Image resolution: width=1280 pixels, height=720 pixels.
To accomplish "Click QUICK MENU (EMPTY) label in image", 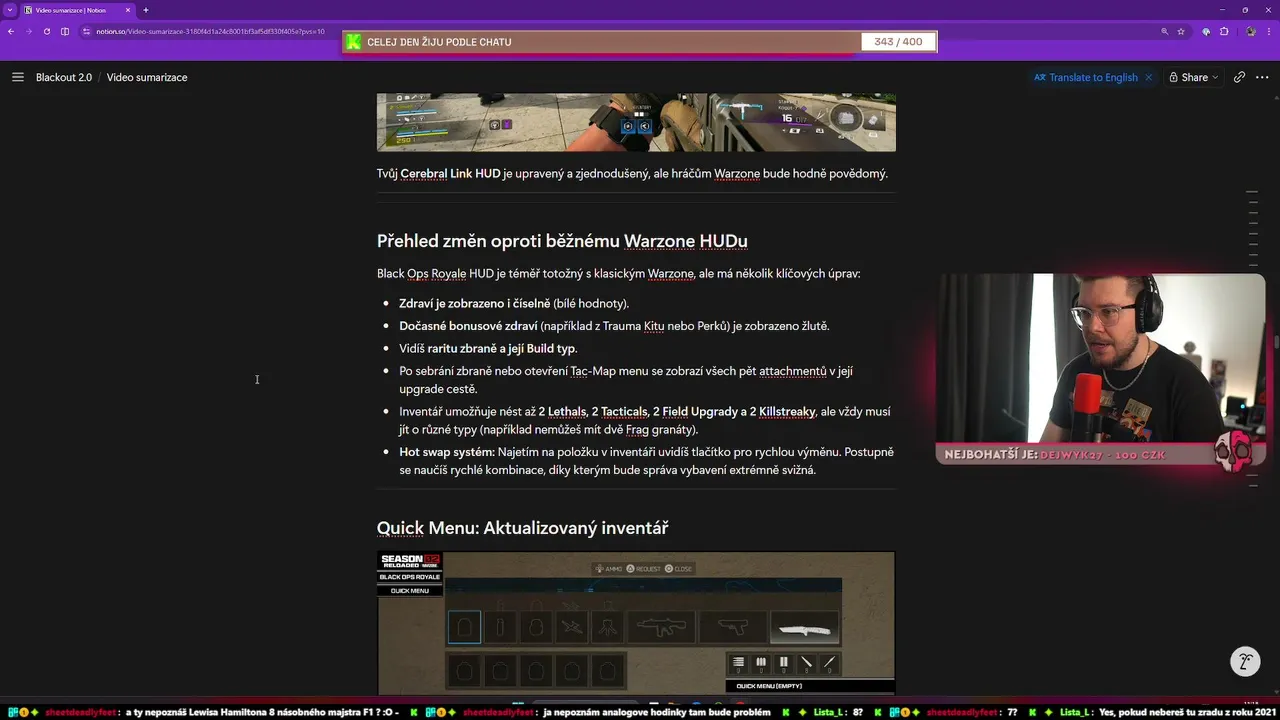I will coord(770,686).
